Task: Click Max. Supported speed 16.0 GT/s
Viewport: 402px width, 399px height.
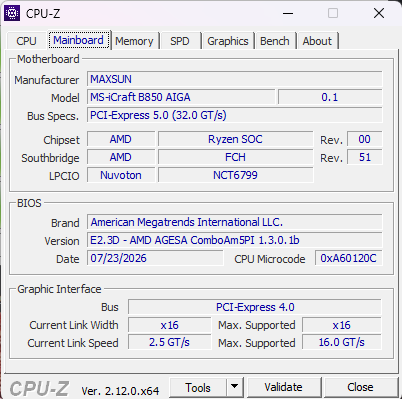Action: (342, 343)
